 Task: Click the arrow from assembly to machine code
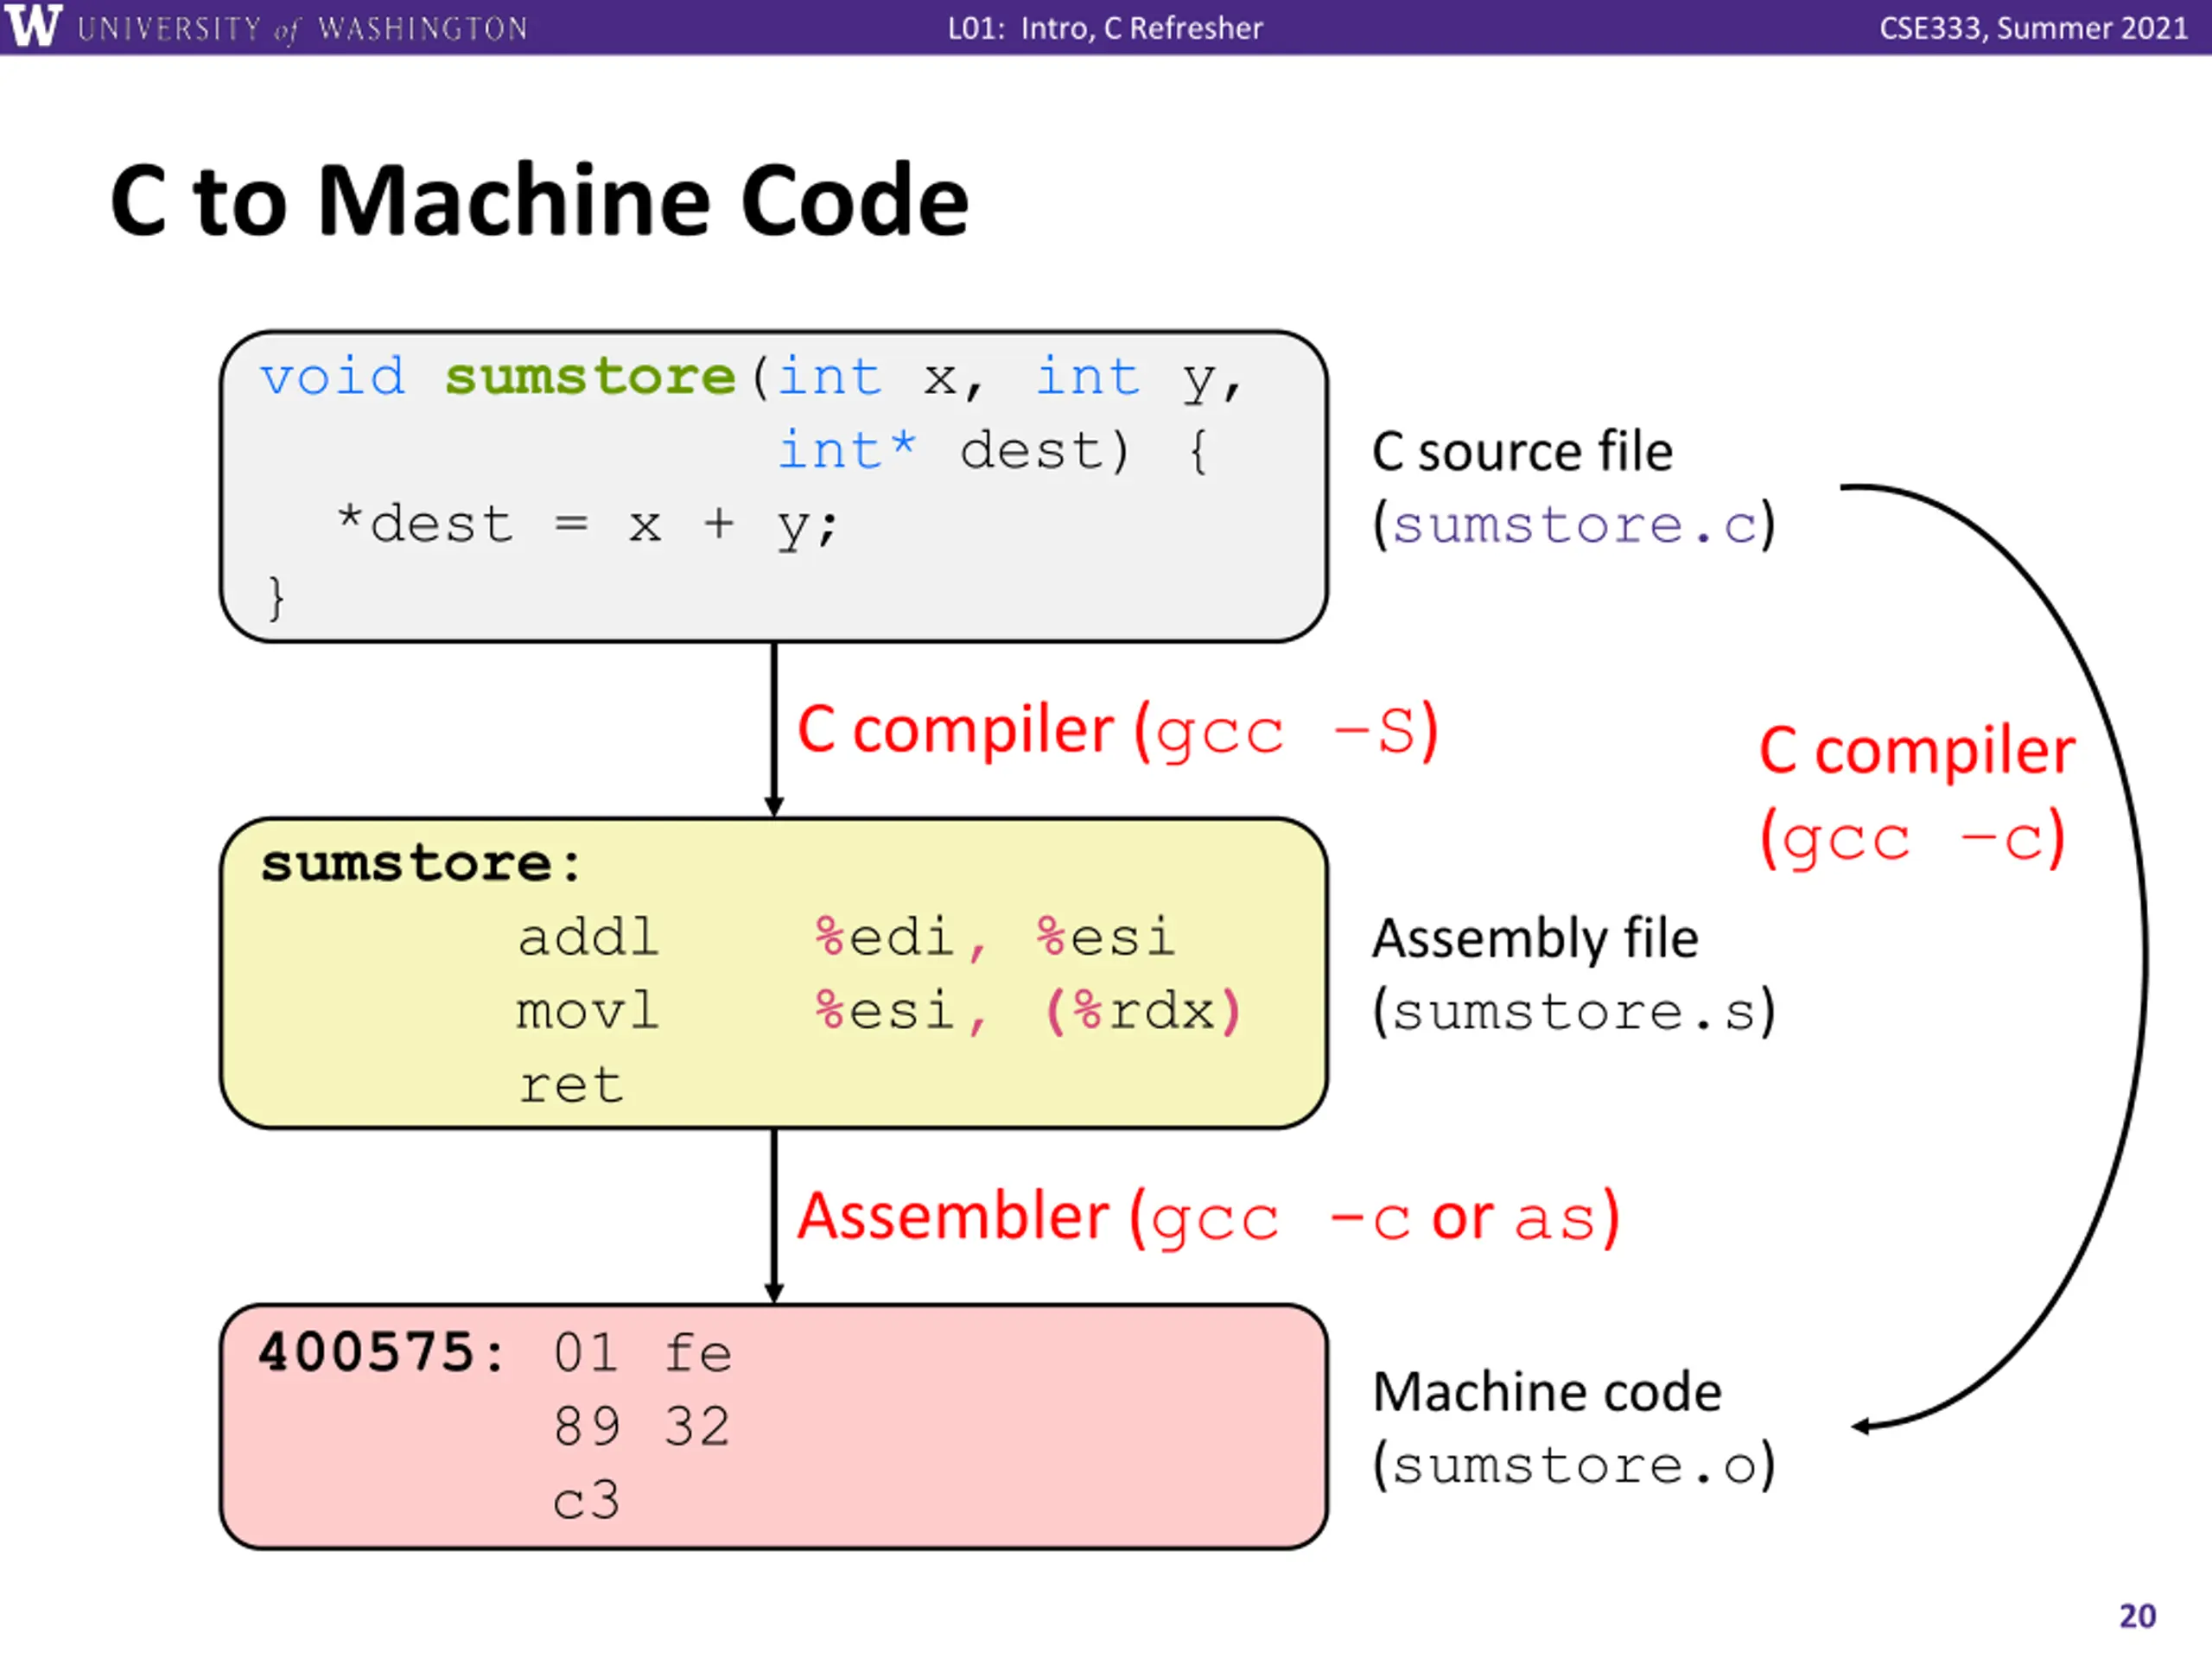click(774, 1216)
